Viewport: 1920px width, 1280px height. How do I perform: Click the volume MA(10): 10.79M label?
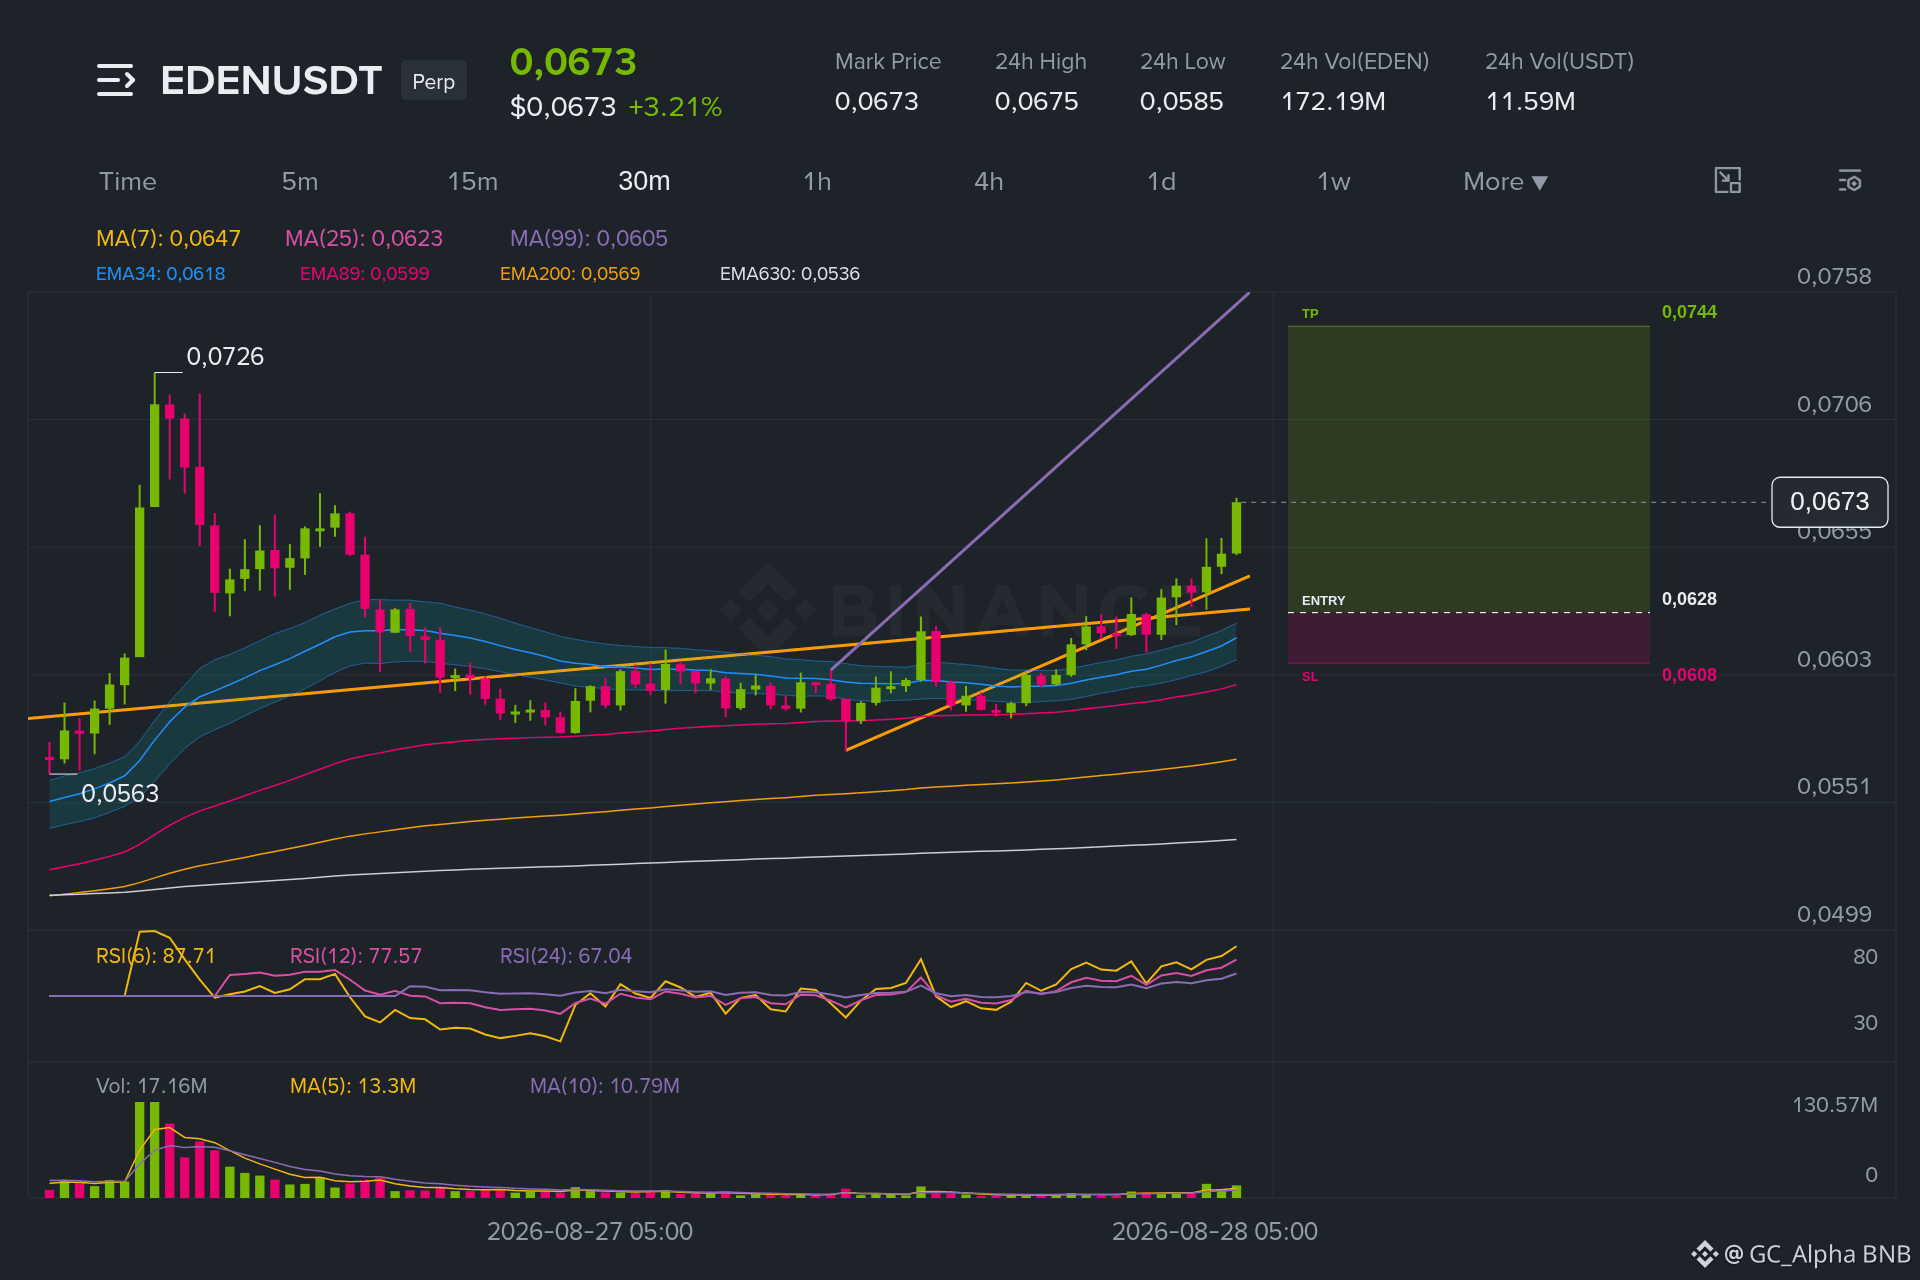coord(605,1086)
